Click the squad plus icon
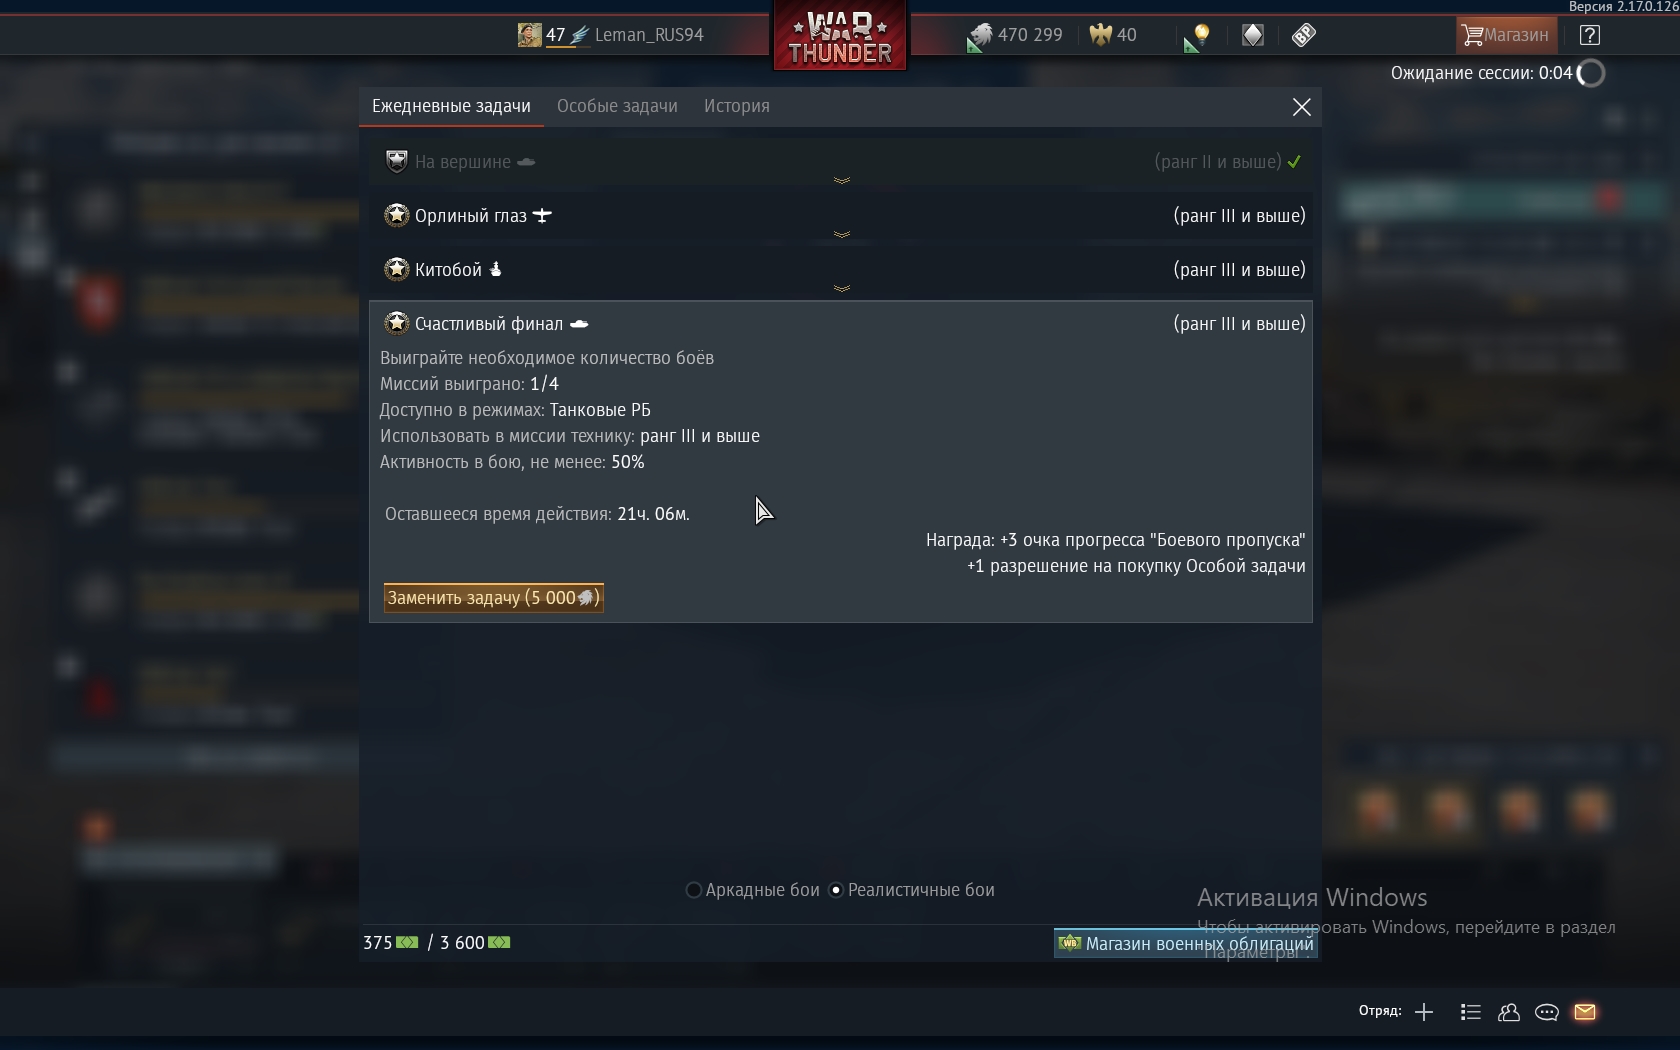The height and width of the screenshot is (1050, 1680). coord(1424,1012)
